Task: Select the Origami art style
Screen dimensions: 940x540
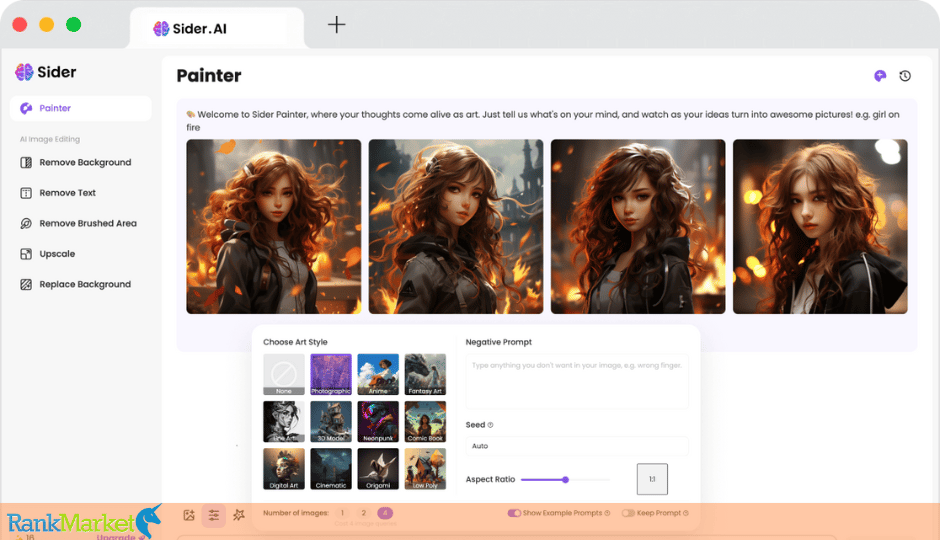Action: click(x=378, y=469)
